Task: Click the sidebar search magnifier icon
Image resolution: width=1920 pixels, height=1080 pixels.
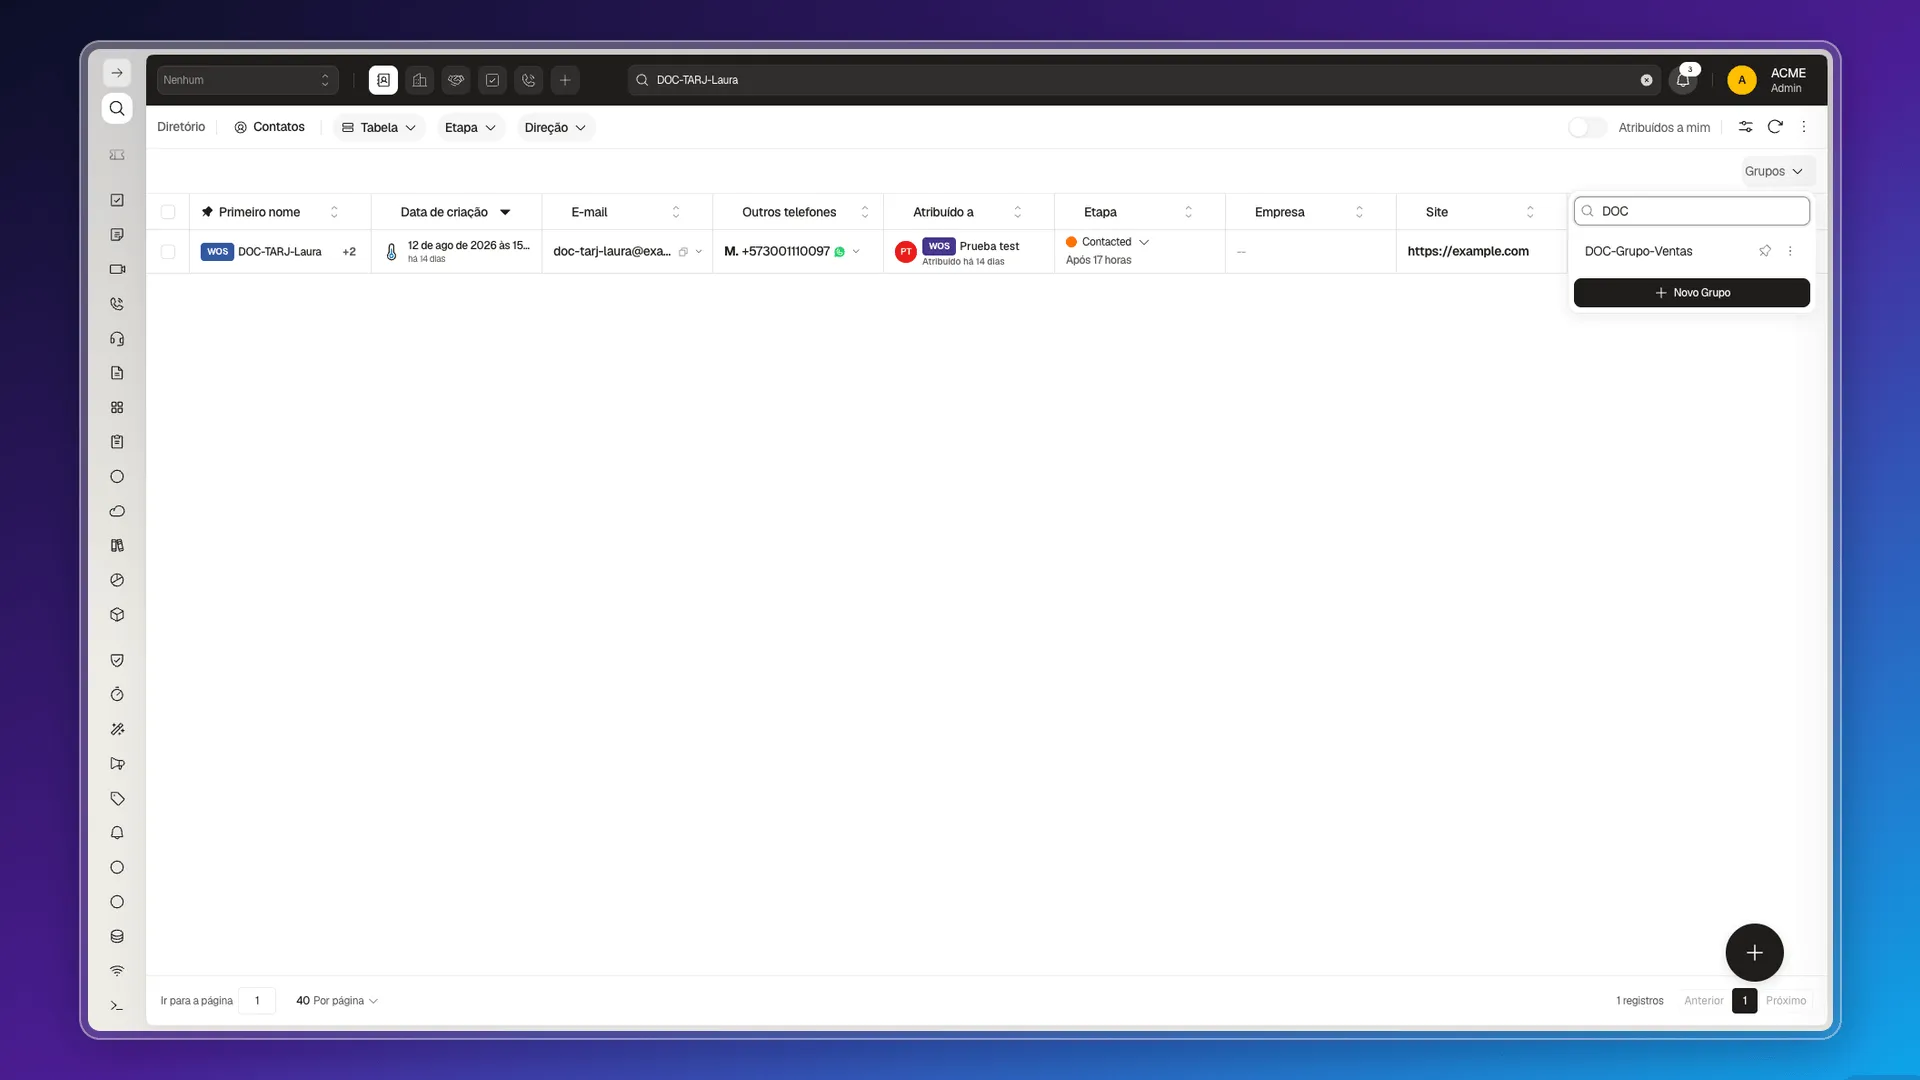Action: (x=117, y=108)
